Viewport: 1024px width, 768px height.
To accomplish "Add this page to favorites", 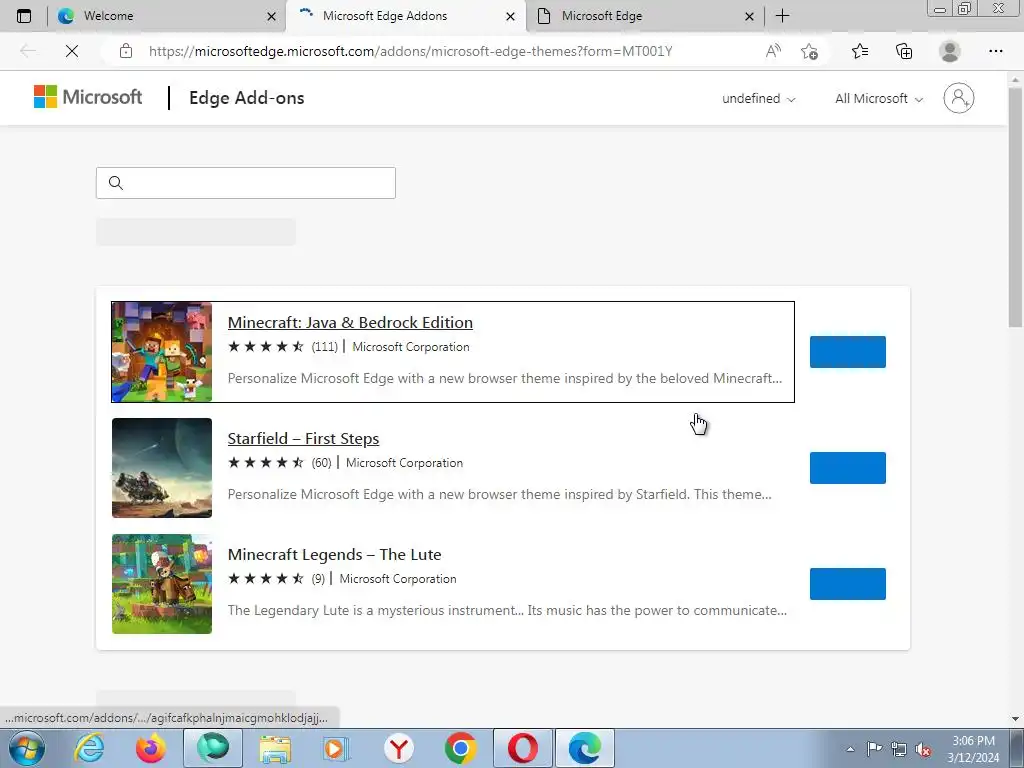I will pyautogui.click(x=809, y=51).
